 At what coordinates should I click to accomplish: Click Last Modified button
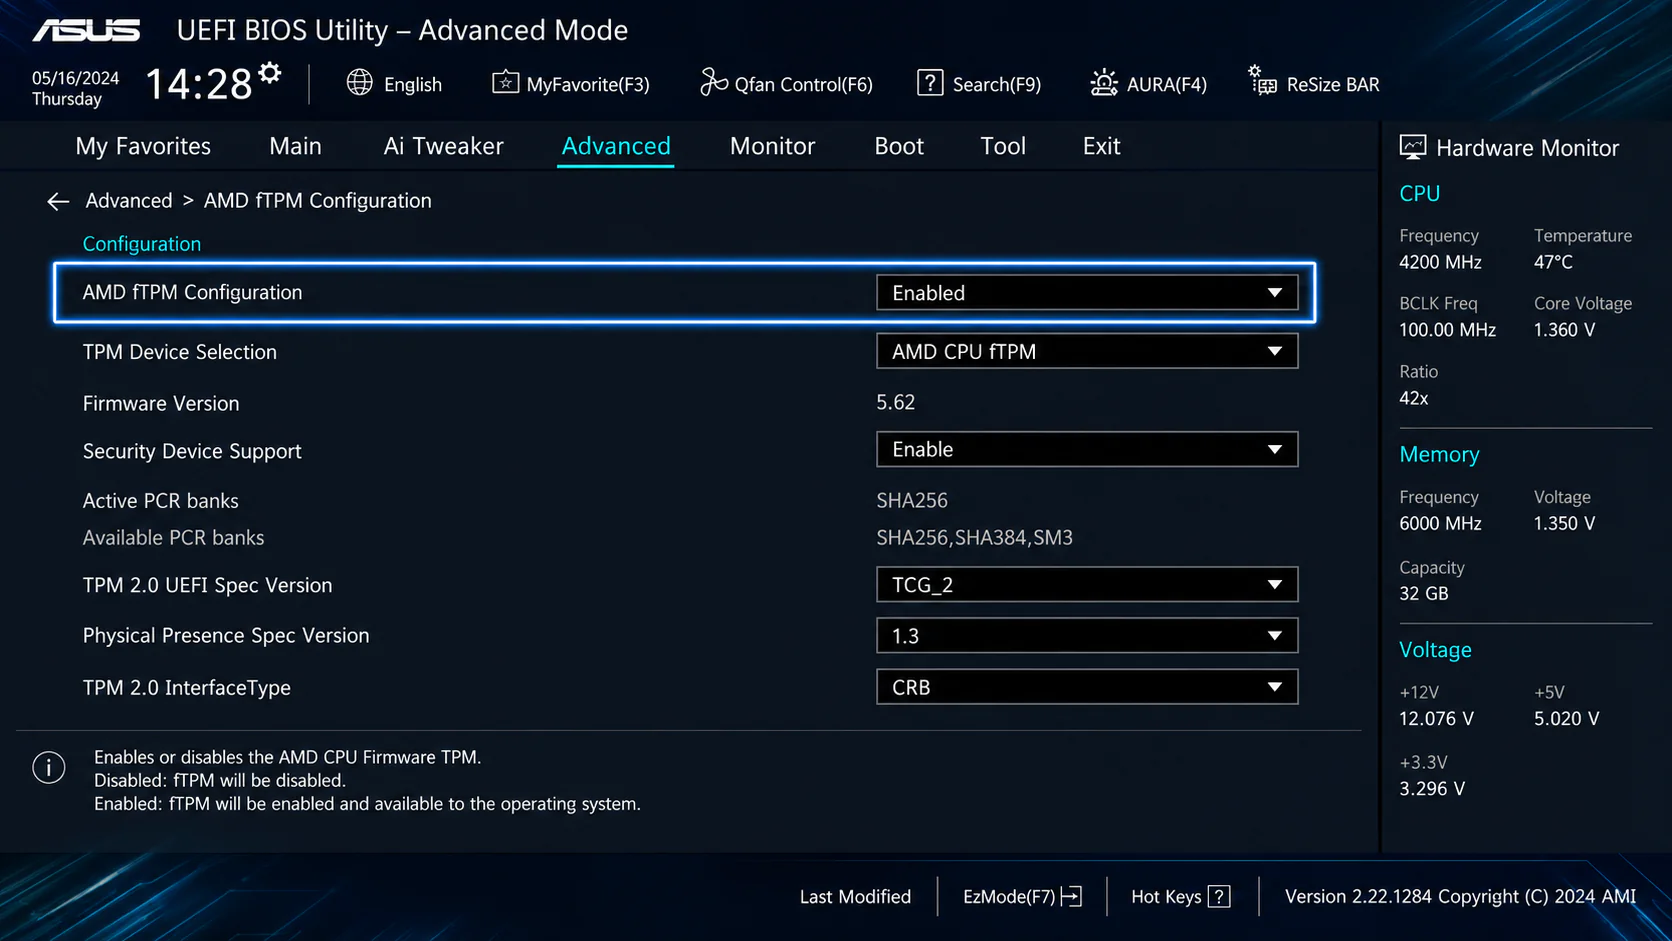coord(855,897)
